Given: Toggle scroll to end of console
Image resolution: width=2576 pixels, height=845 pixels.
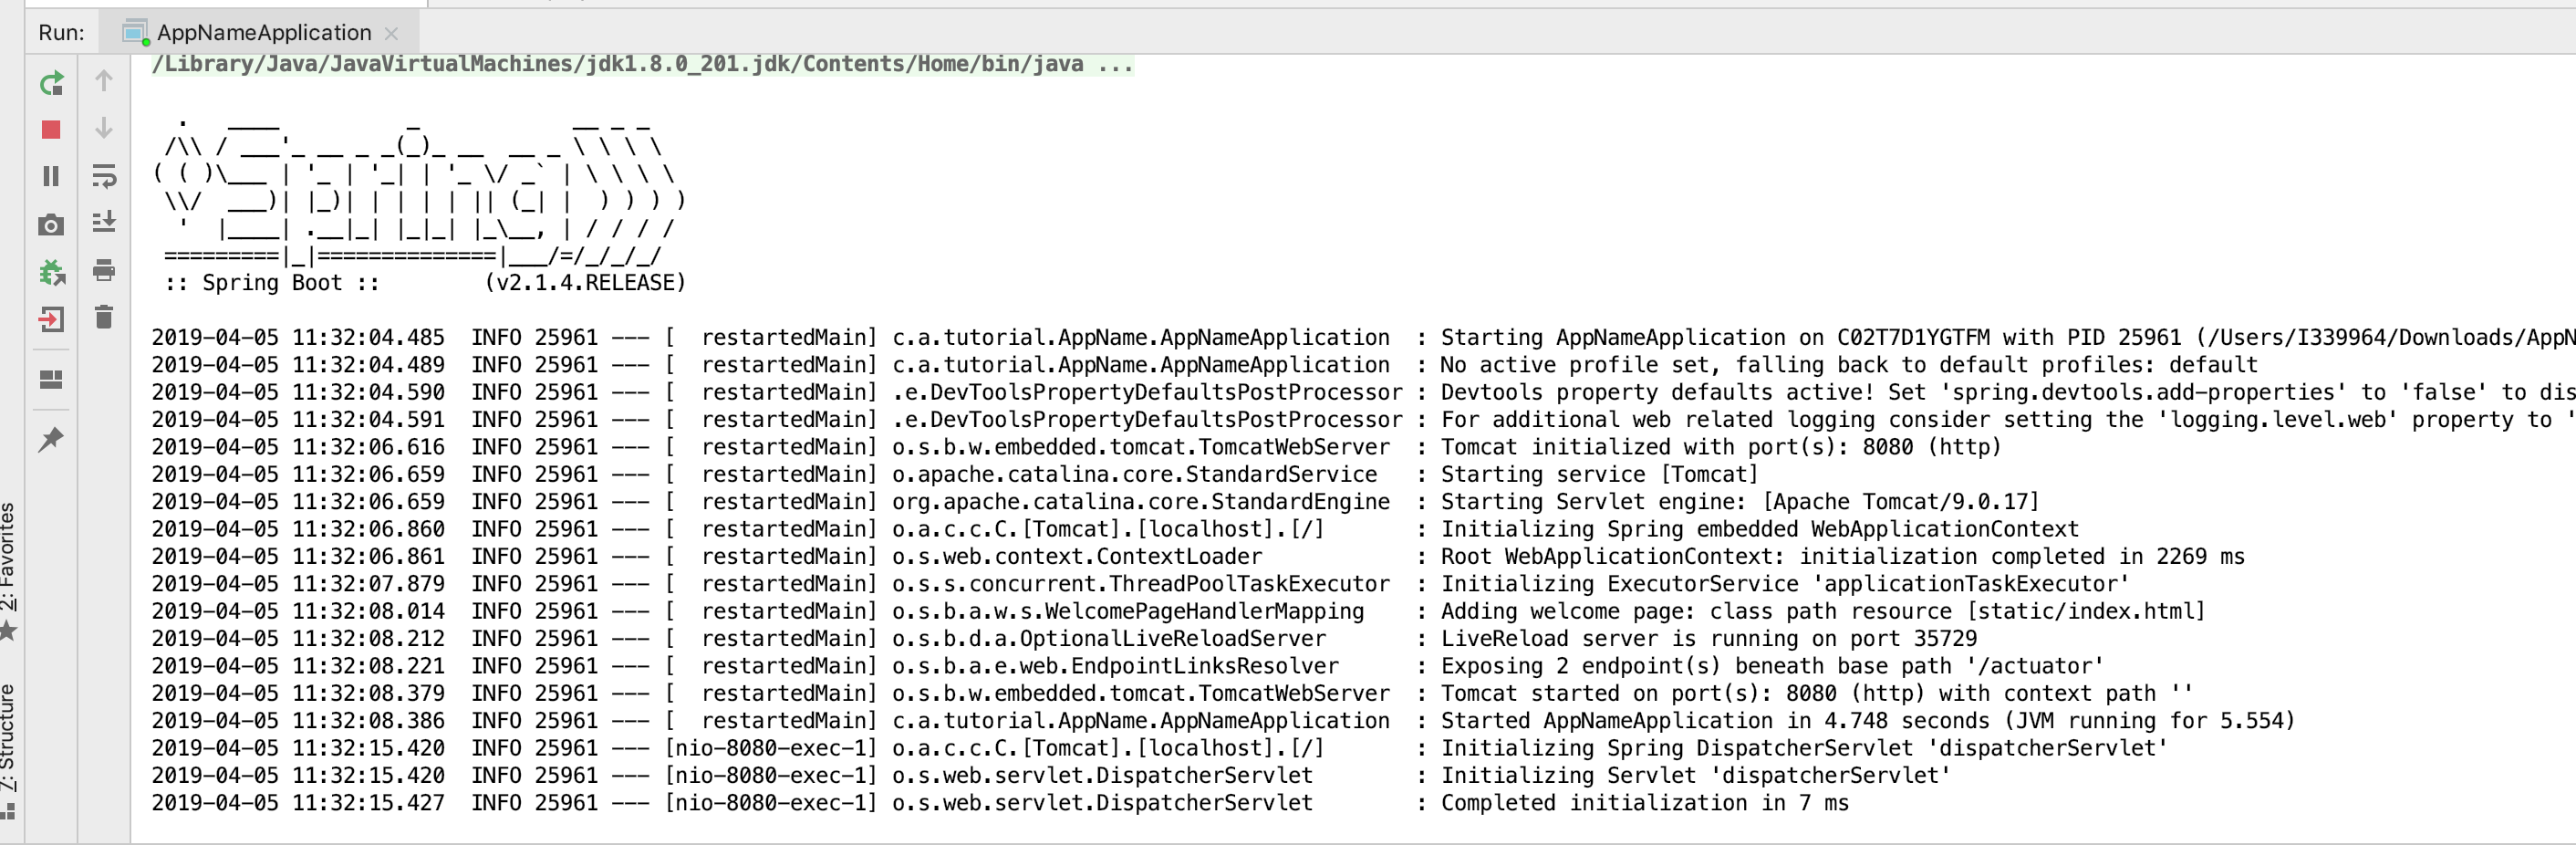Looking at the screenshot, I should click(104, 221).
